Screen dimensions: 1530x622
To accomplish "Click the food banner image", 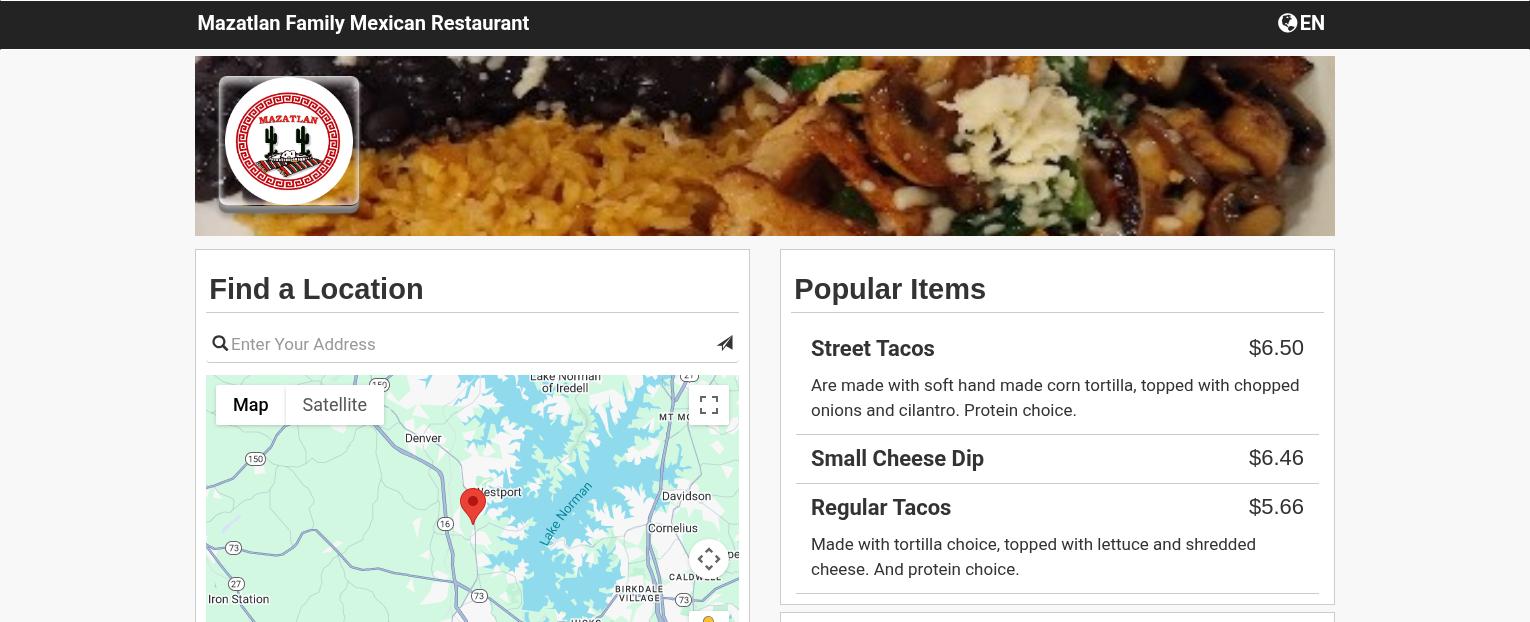I will (x=765, y=146).
